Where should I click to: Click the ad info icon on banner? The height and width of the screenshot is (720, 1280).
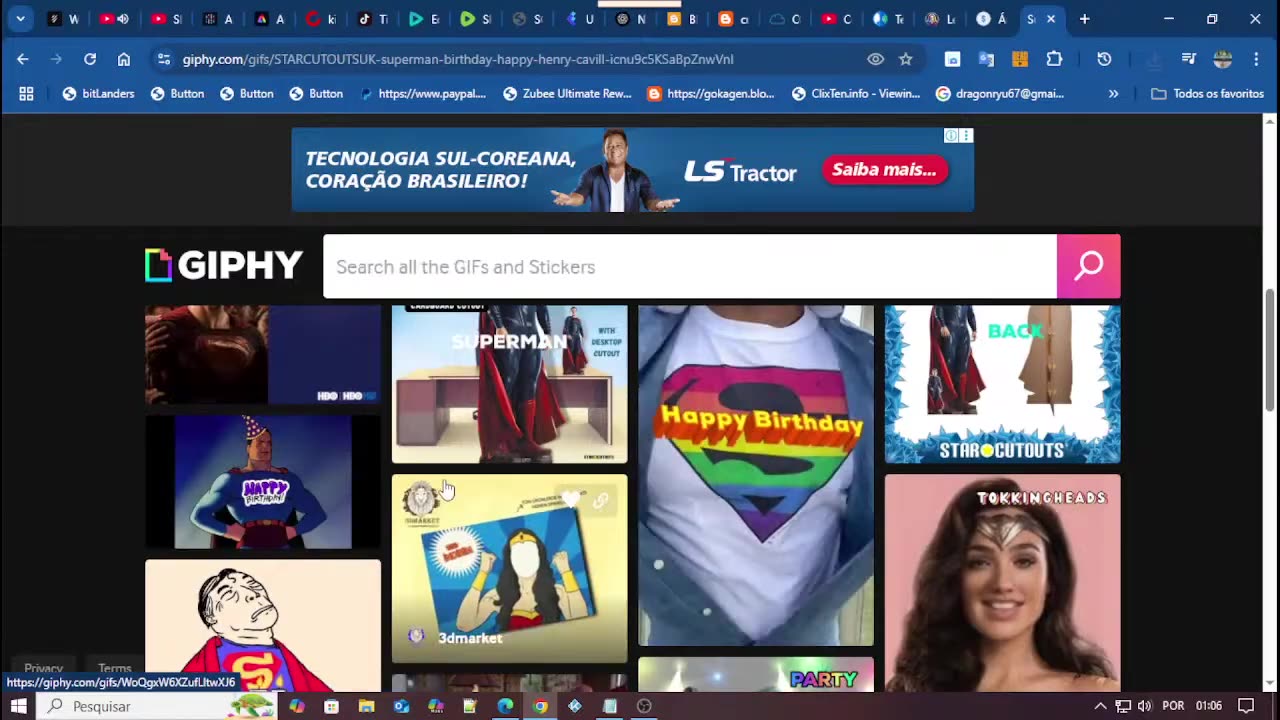[952, 135]
